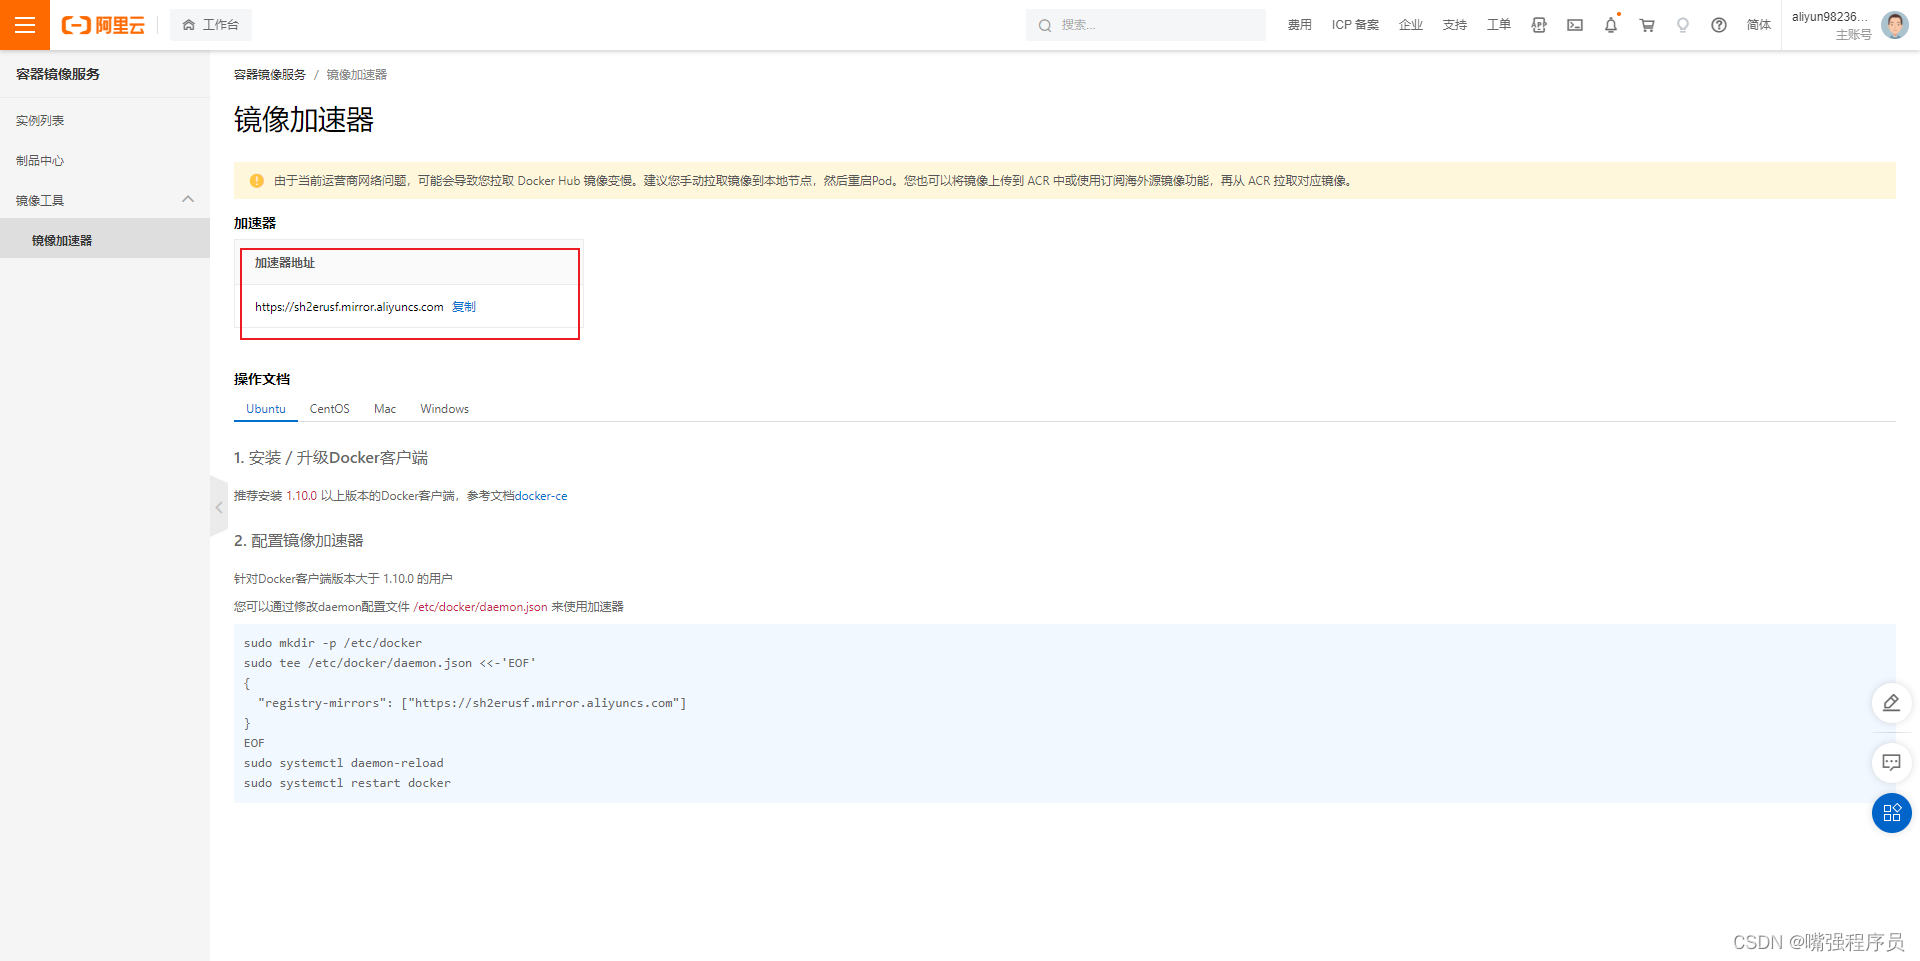This screenshot has height=961, width=1920.
Task: Click the 镜像工具 sidebar group label
Action: [x=40, y=201]
